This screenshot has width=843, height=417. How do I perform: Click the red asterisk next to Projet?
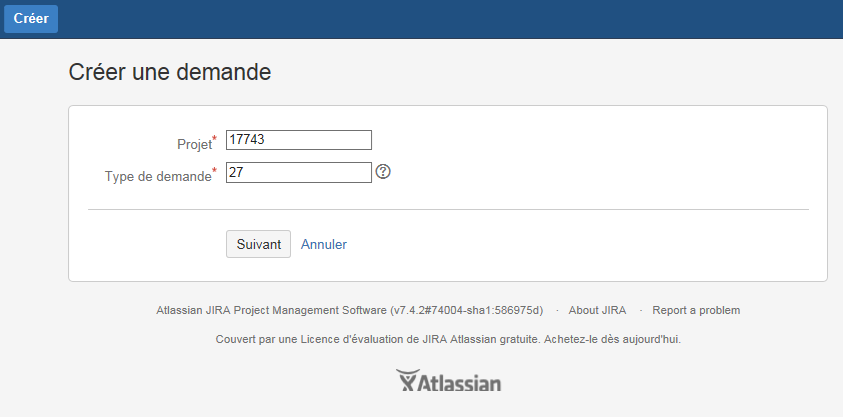point(215,139)
